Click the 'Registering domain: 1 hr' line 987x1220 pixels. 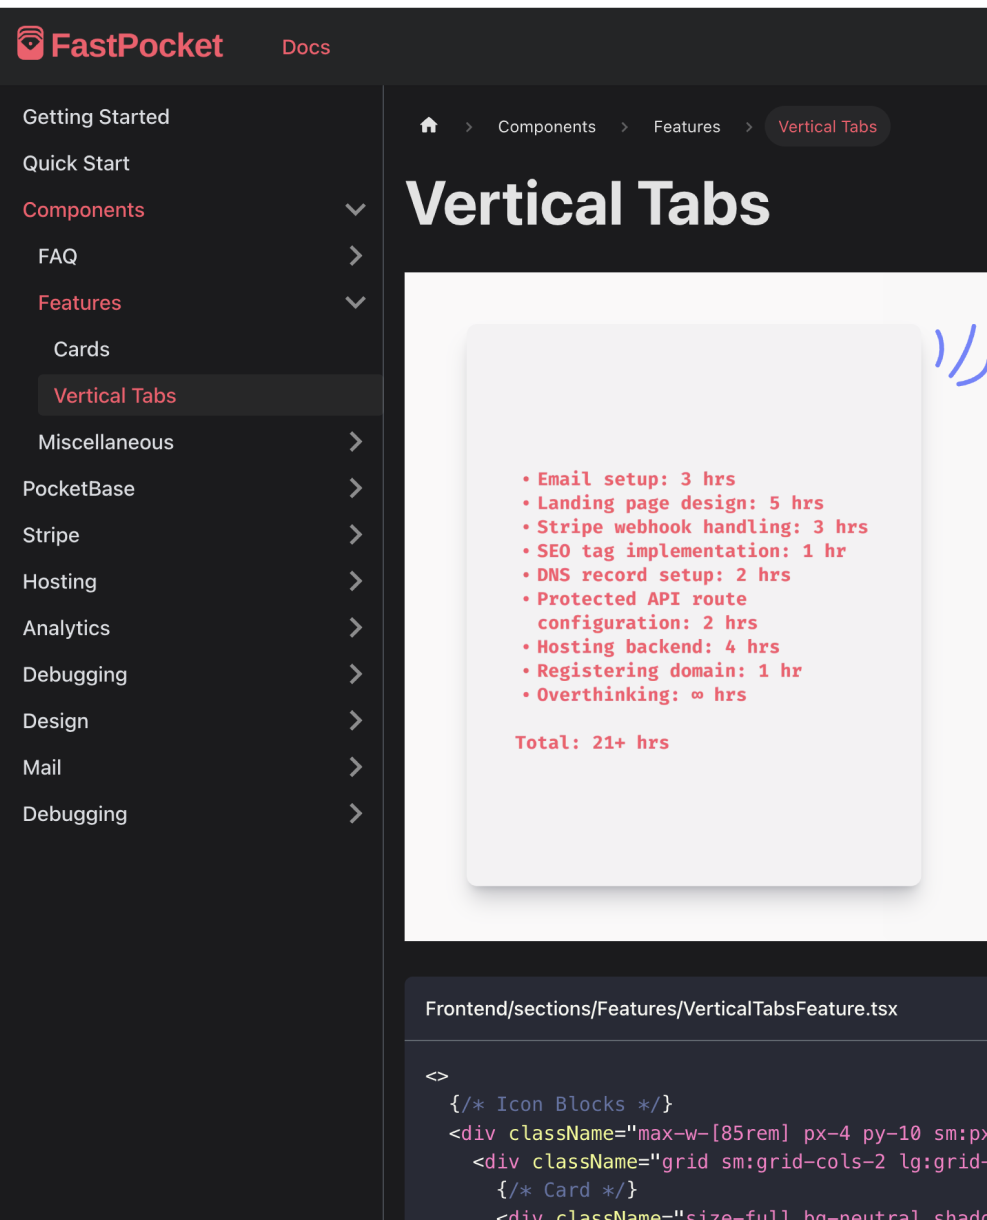[x=669, y=671]
